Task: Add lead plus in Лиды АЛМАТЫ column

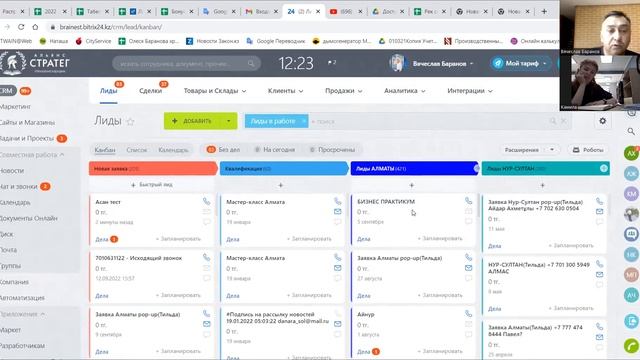Action: 411,185
